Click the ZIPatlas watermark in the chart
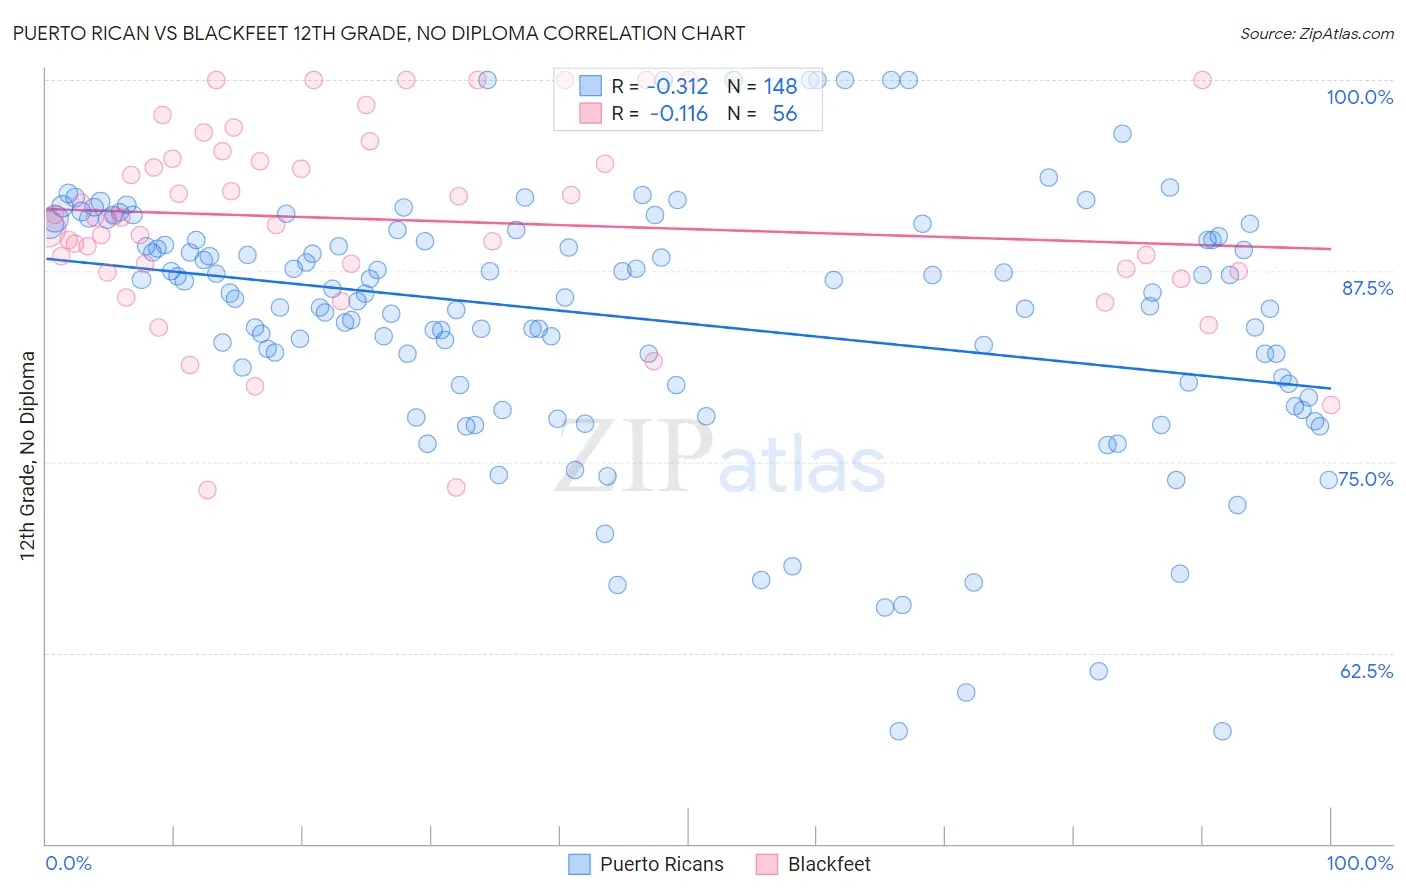 720,457
